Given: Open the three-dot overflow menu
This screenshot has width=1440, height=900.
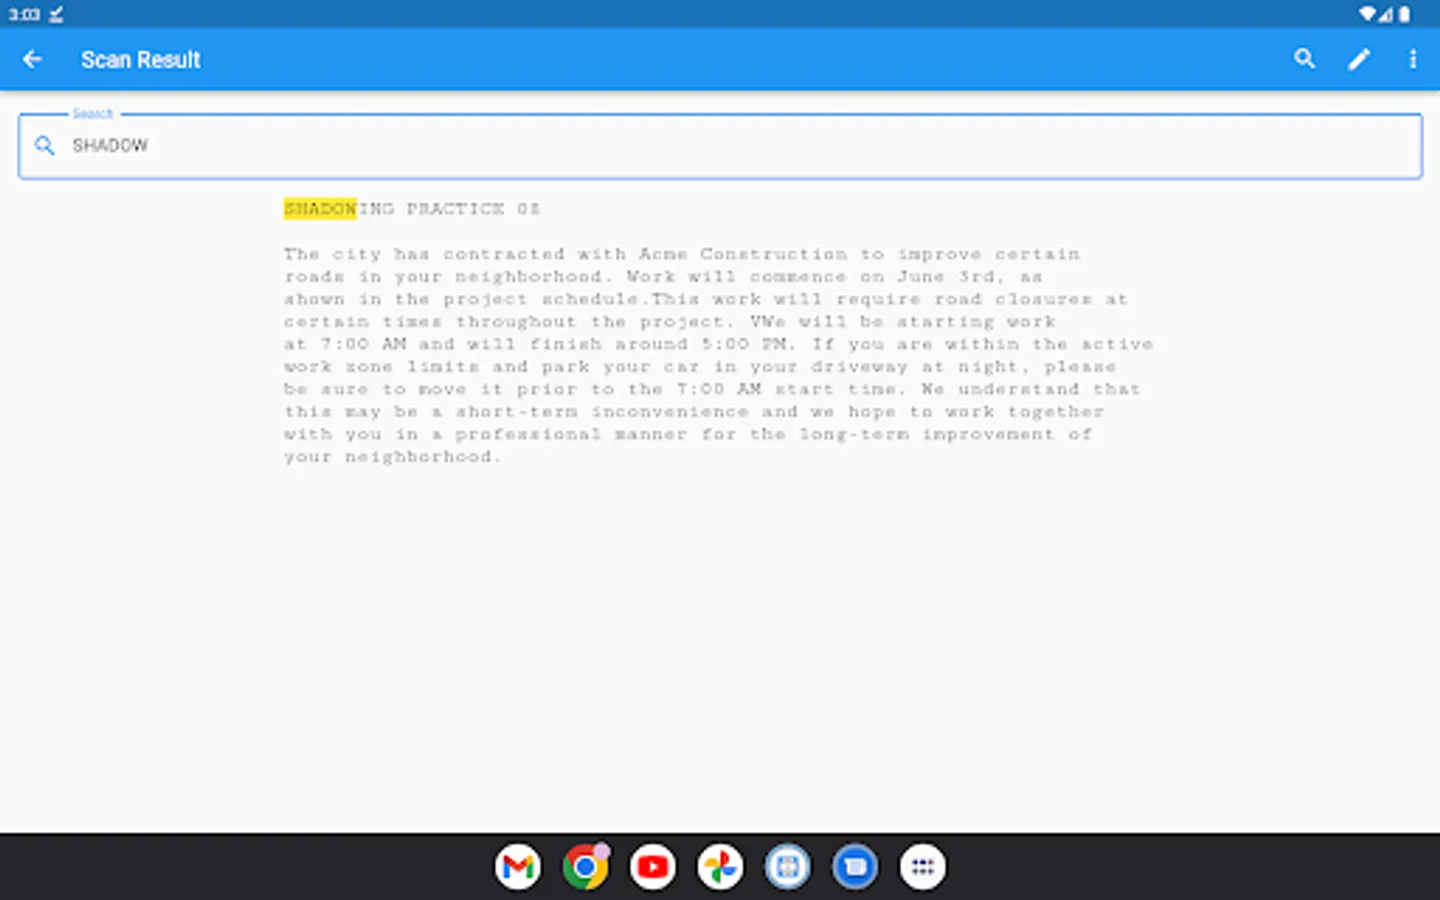Looking at the screenshot, I should (1413, 59).
